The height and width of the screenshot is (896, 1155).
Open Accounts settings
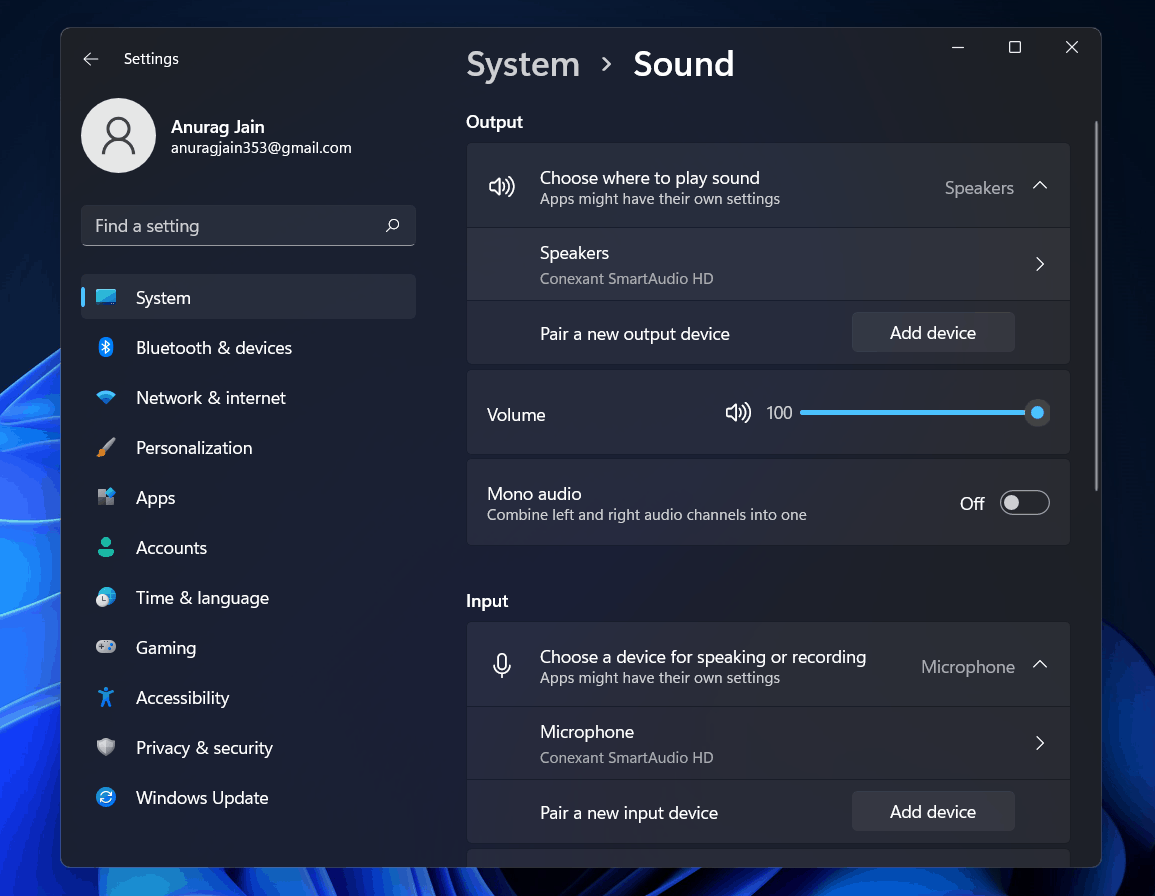point(248,547)
